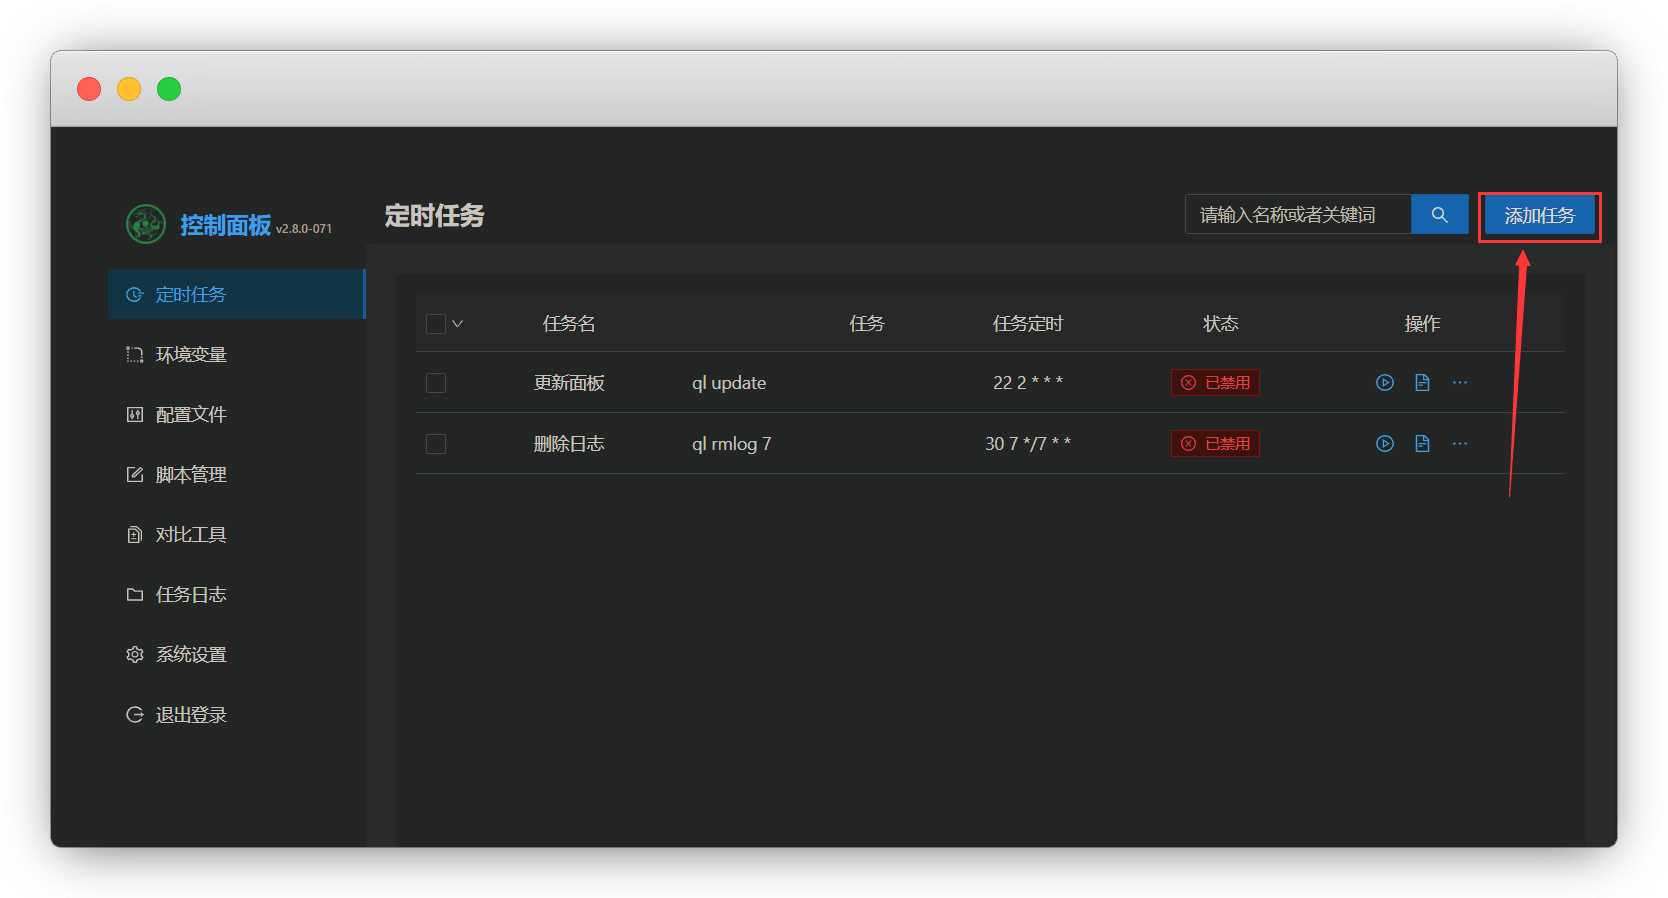The image size is (1668, 898).
Task: Open log file icon for 更新面板
Action: [1422, 383]
